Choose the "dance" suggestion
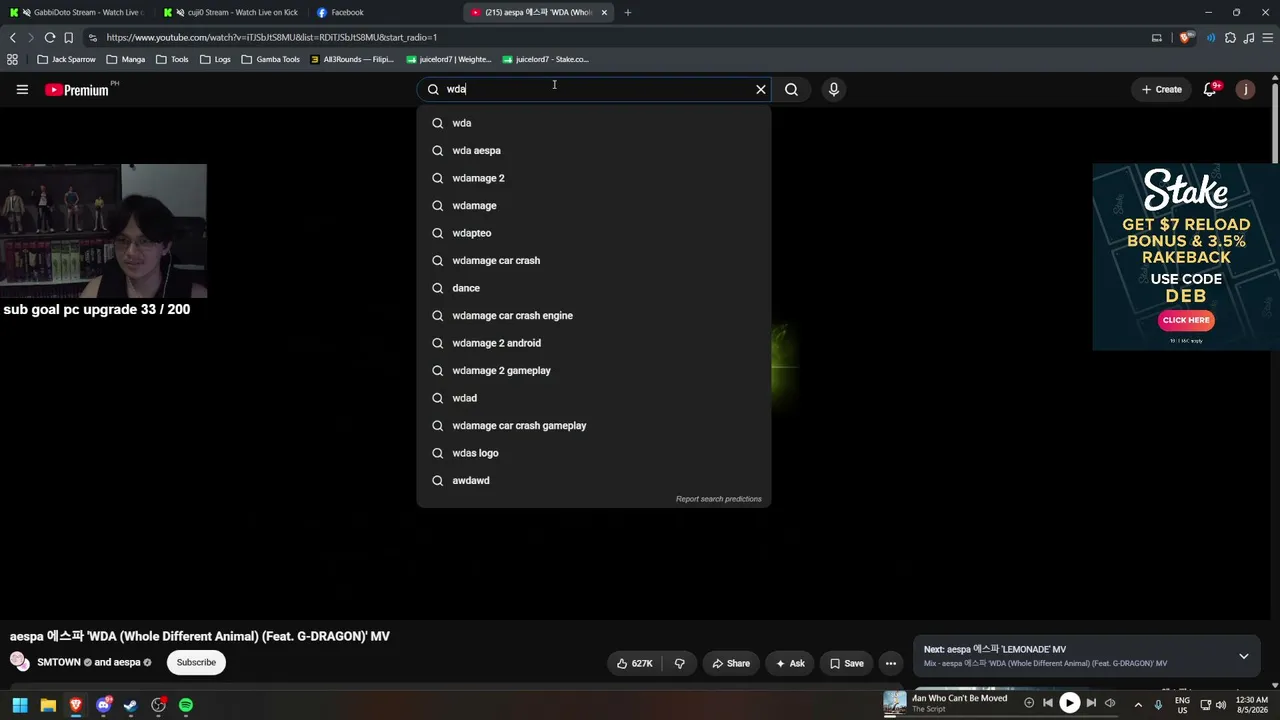Screen dimensions: 1280x720 point(594,288)
